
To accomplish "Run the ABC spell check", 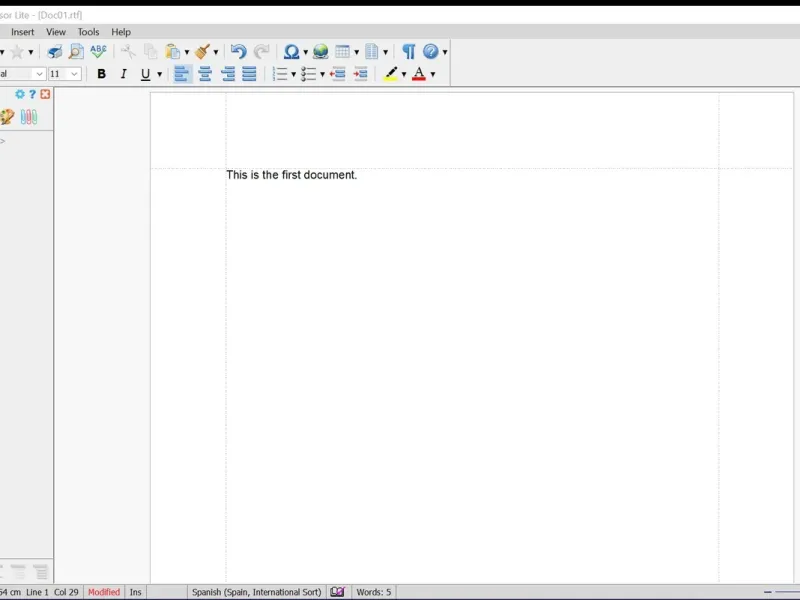I will click(x=98, y=52).
